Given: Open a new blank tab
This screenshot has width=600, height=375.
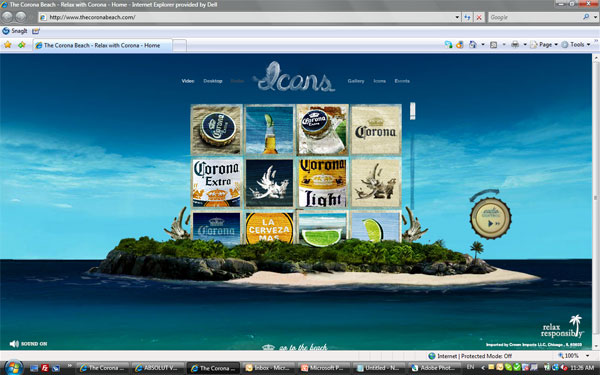Looking at the screenshot, I should tap(179, 45).
